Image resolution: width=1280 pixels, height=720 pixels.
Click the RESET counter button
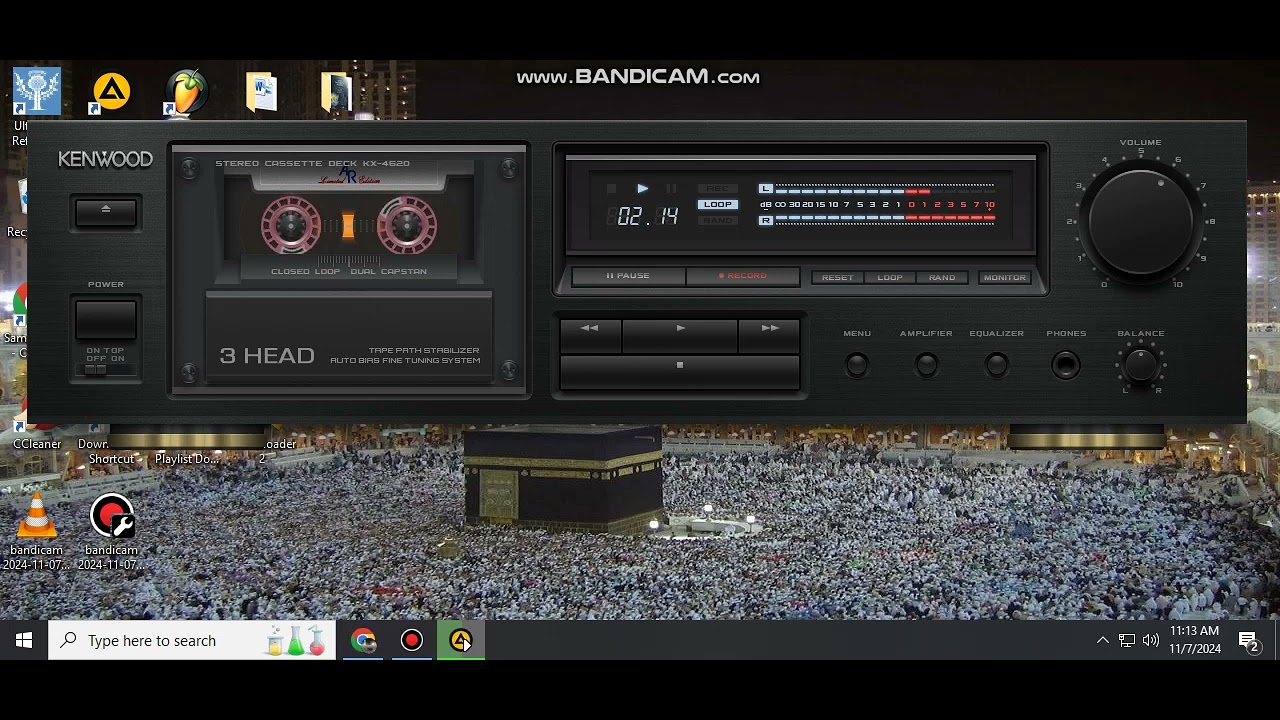pyautogui.click(x=837, y=278)
